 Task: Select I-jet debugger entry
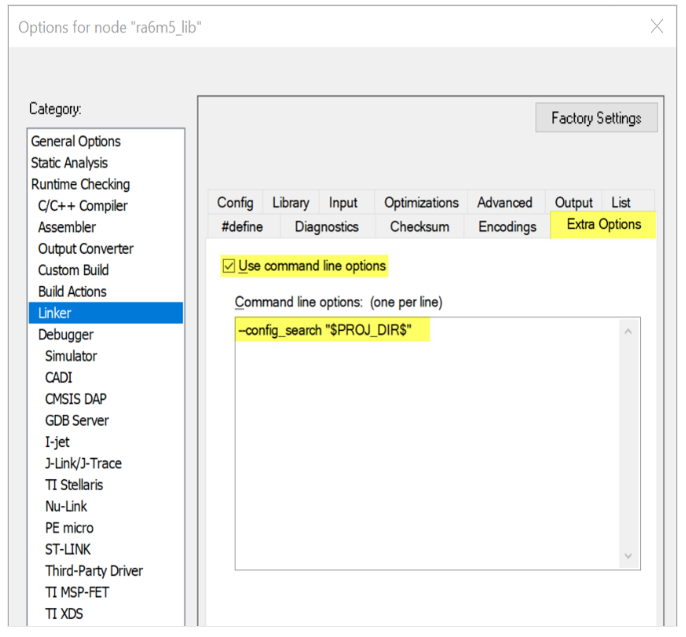click(57, 442)
